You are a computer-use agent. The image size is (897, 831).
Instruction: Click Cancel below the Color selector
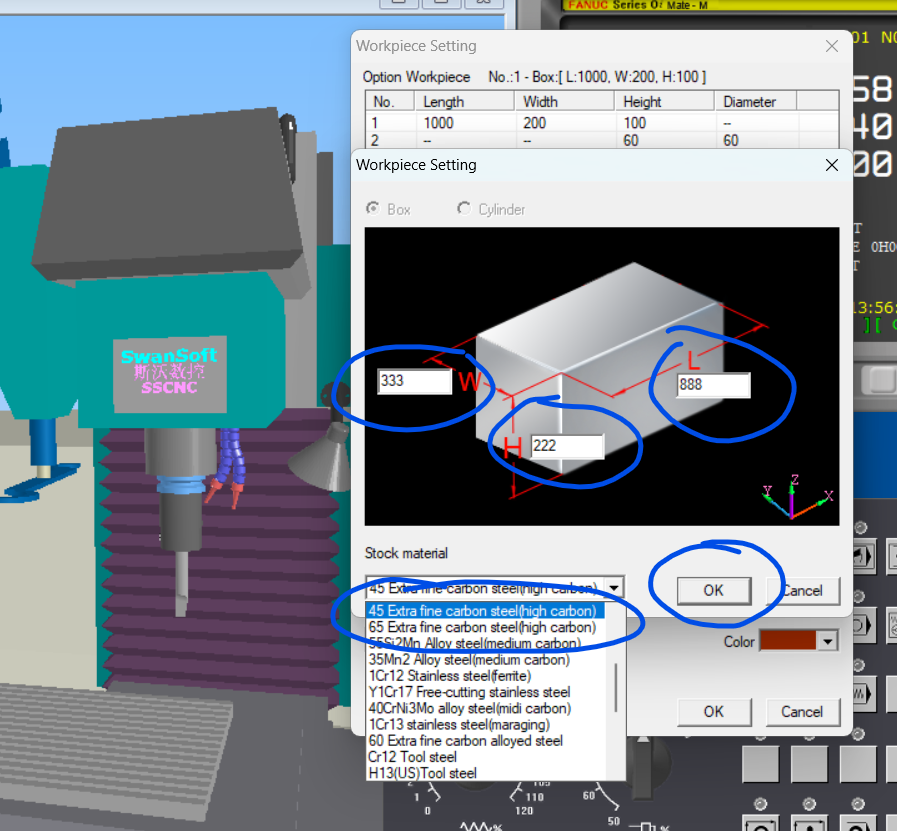tap(801, 712)
